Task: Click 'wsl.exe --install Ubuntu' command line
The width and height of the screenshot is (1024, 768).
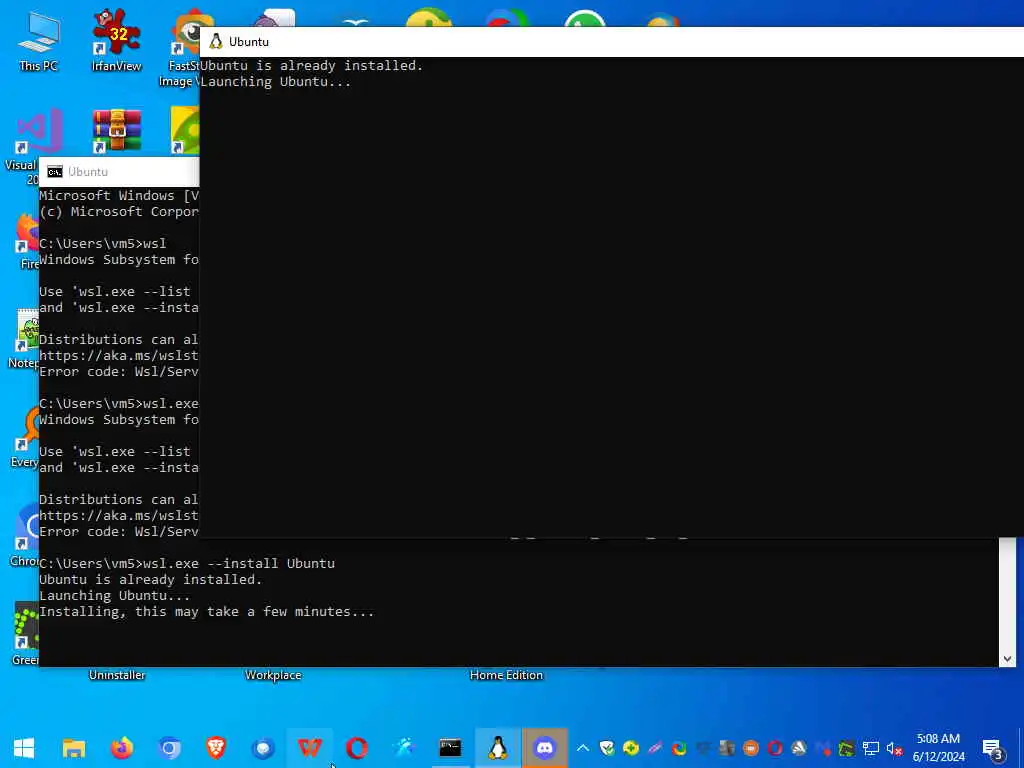Action: [x=239, y=563]
